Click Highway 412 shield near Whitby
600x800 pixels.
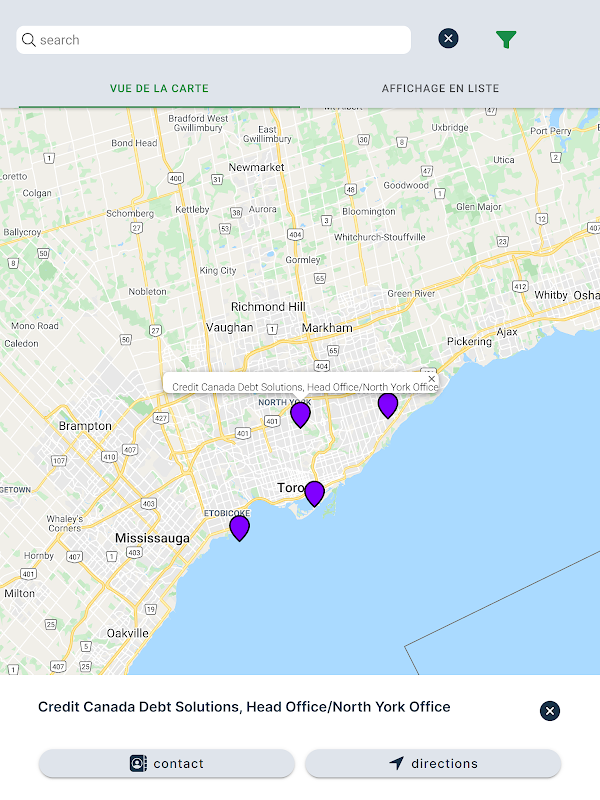tap(520, 286)
